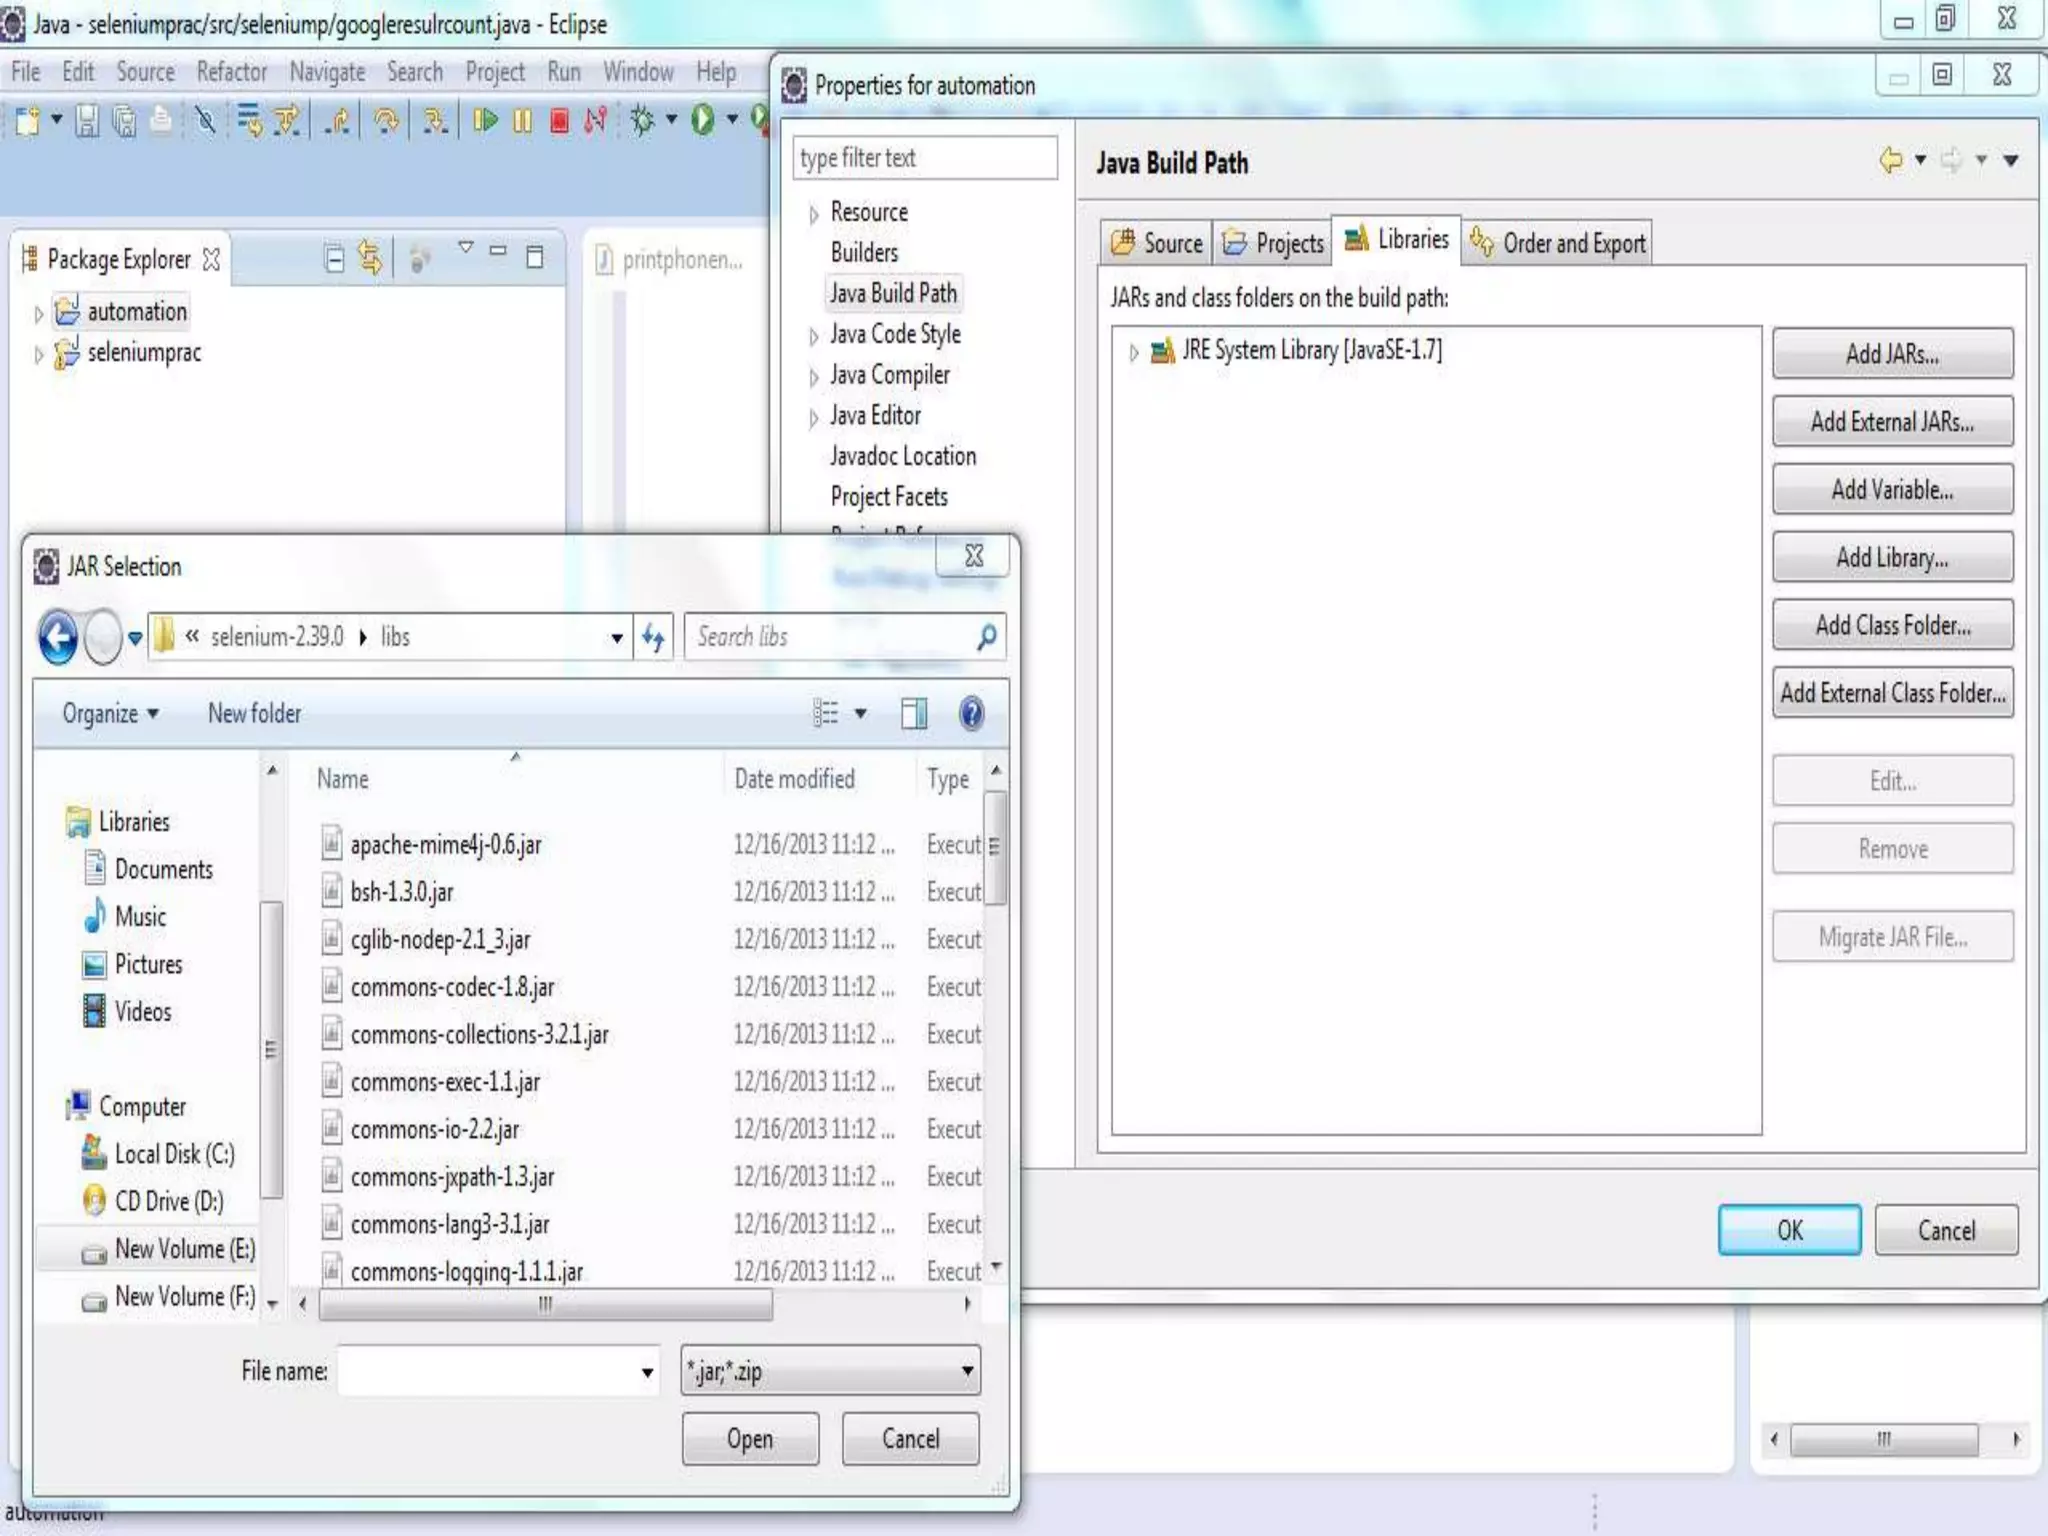The width and height of the screenshot is (2048, 1536).
Task: Open the file type filter dropdown
Action: point(966,1371)
